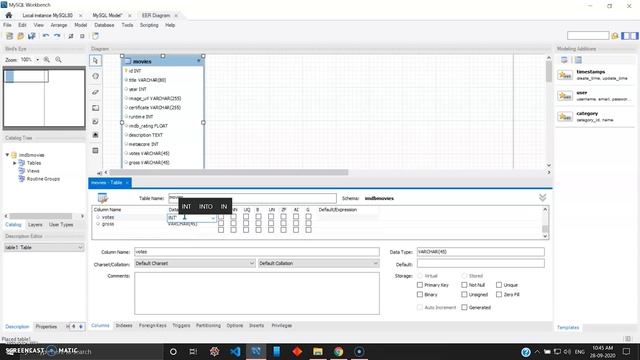Click the catalog tree horizontal scrollbar
Screen dimensions: 640x360
pyautogui.click(x=41, y=216)
